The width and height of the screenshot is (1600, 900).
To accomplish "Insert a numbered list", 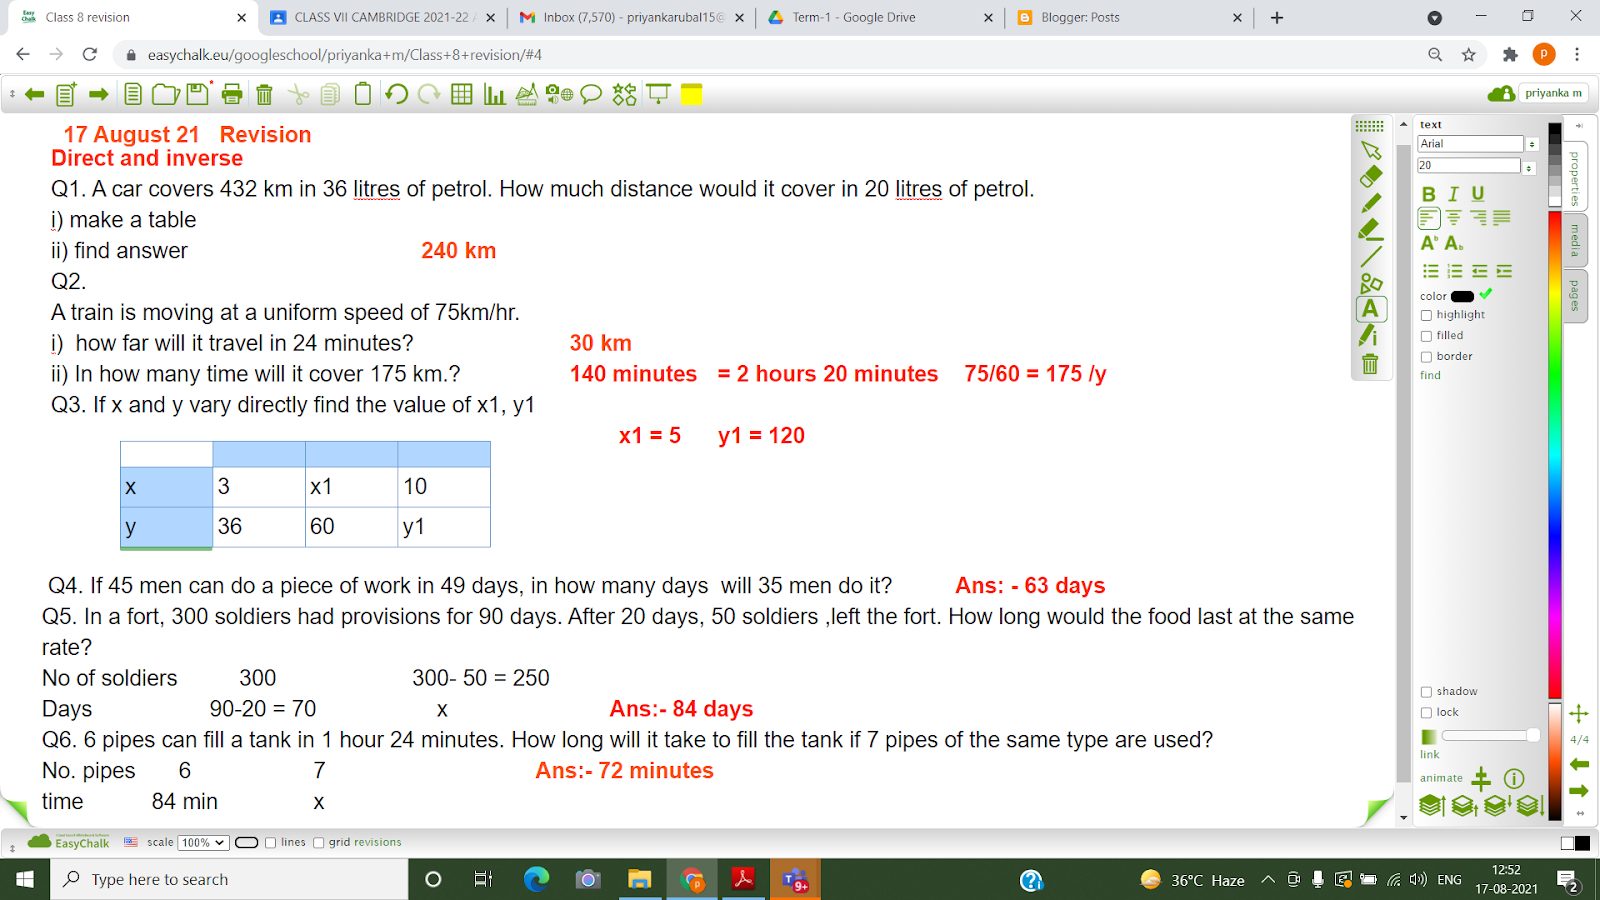I will tap(1455, 271).
